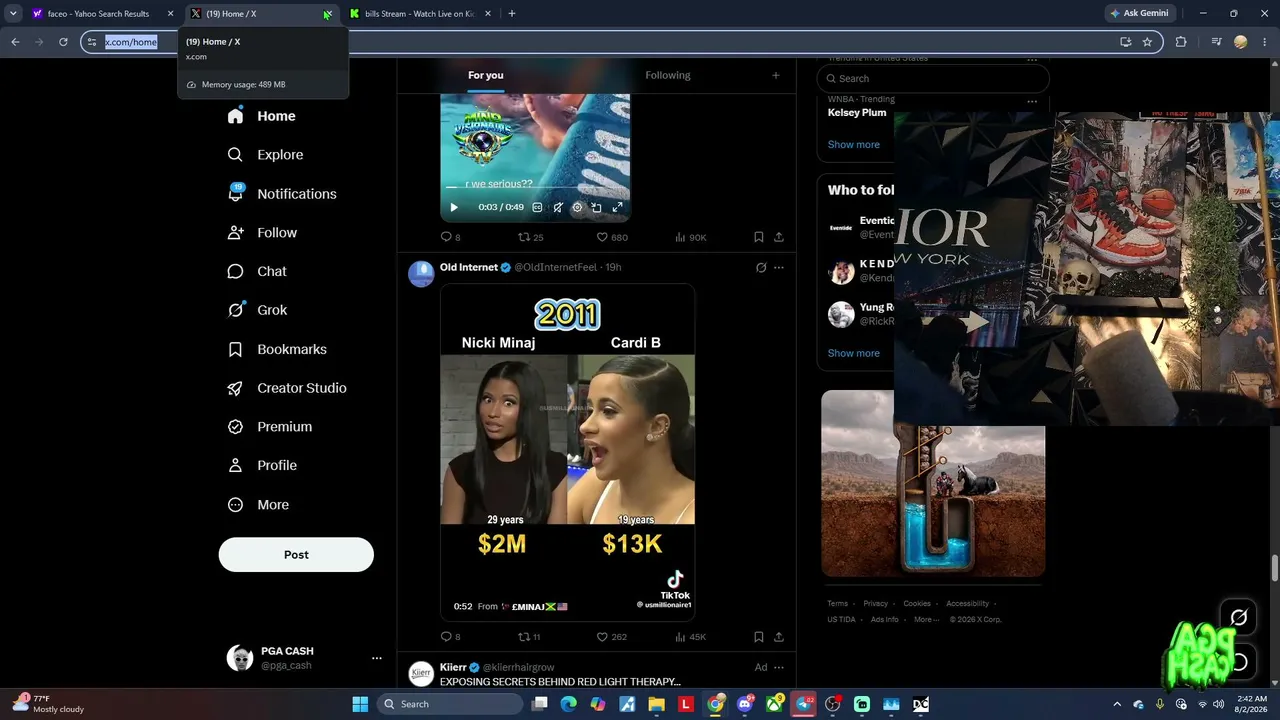This screenshot has height=720, width=1280.
Task: Open more options on Kiierr ad
Action: [779, 668]
